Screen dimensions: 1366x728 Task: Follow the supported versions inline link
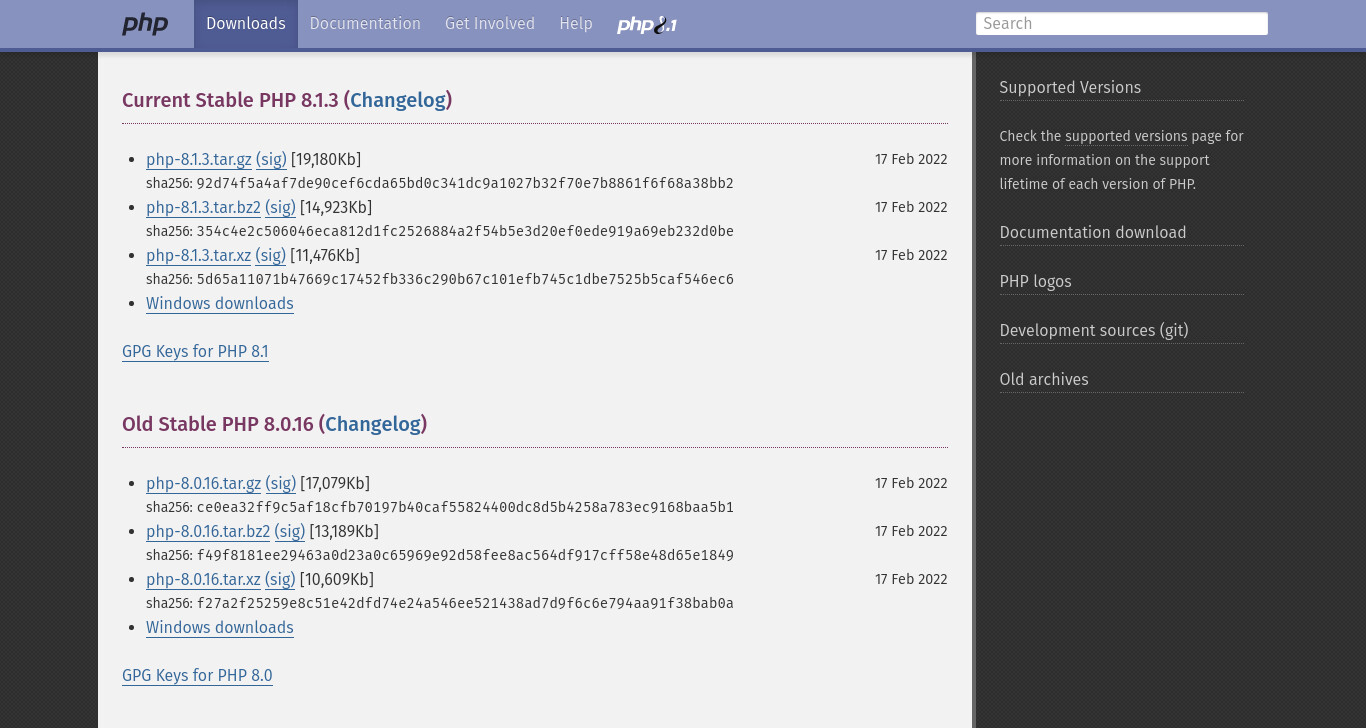[x=1126, y=137]
